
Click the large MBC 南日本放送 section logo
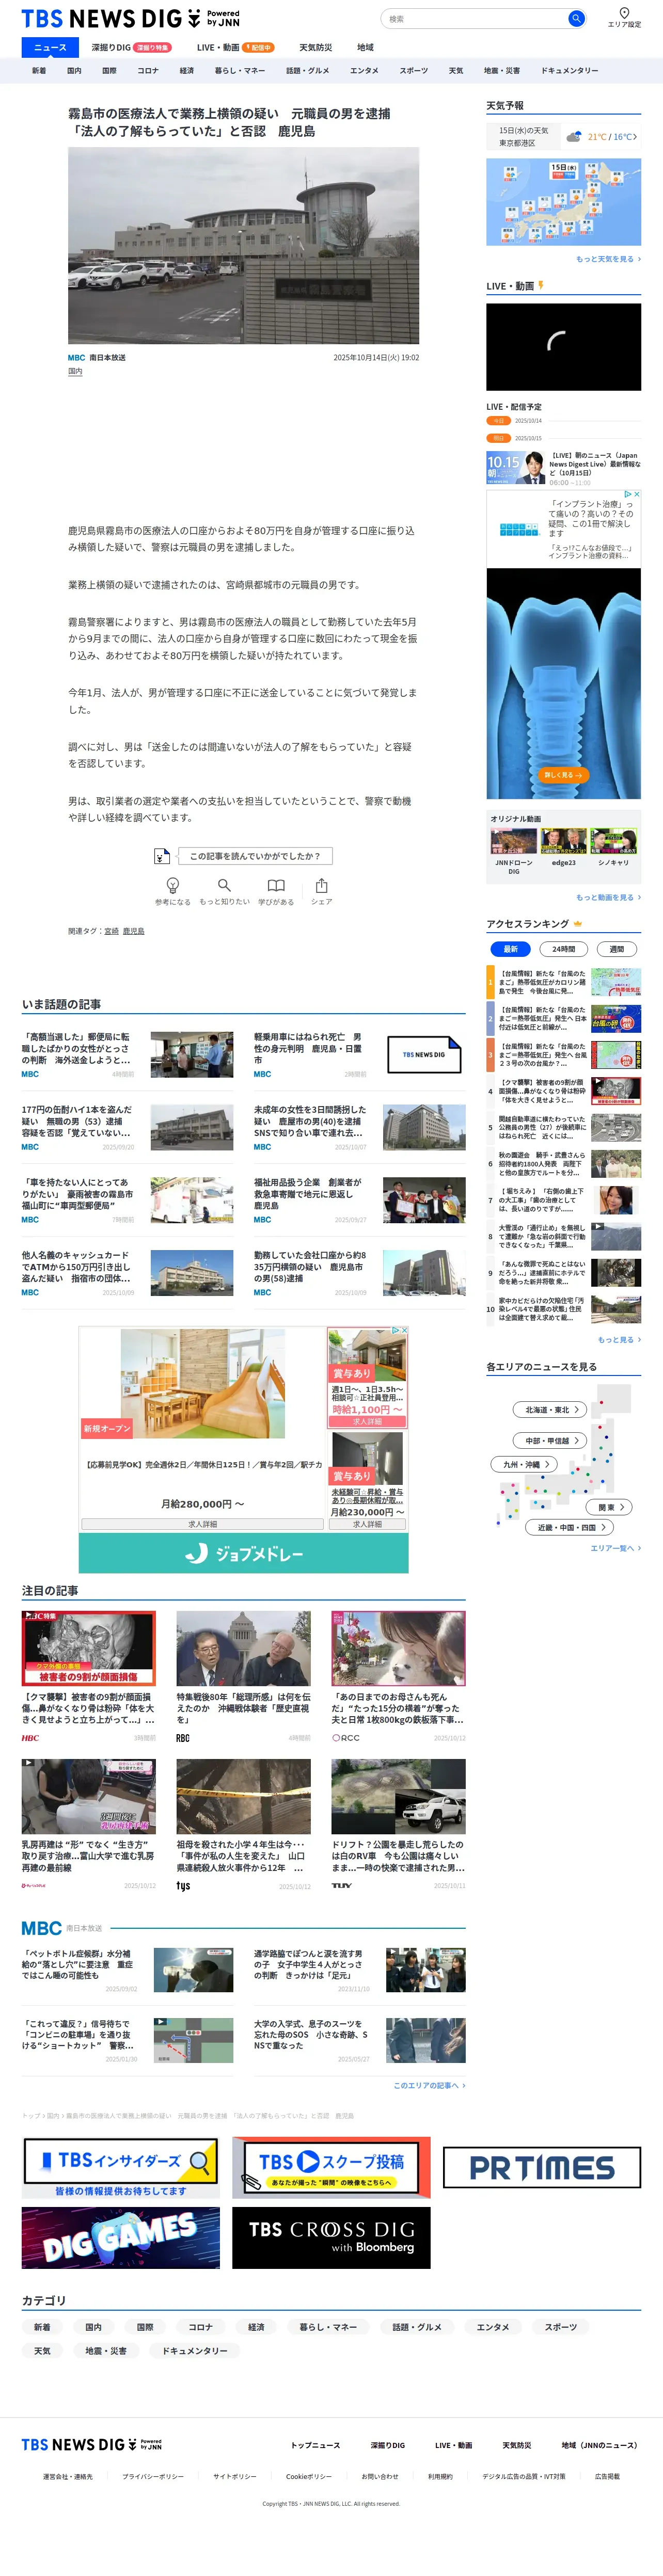coord(61,1928)
